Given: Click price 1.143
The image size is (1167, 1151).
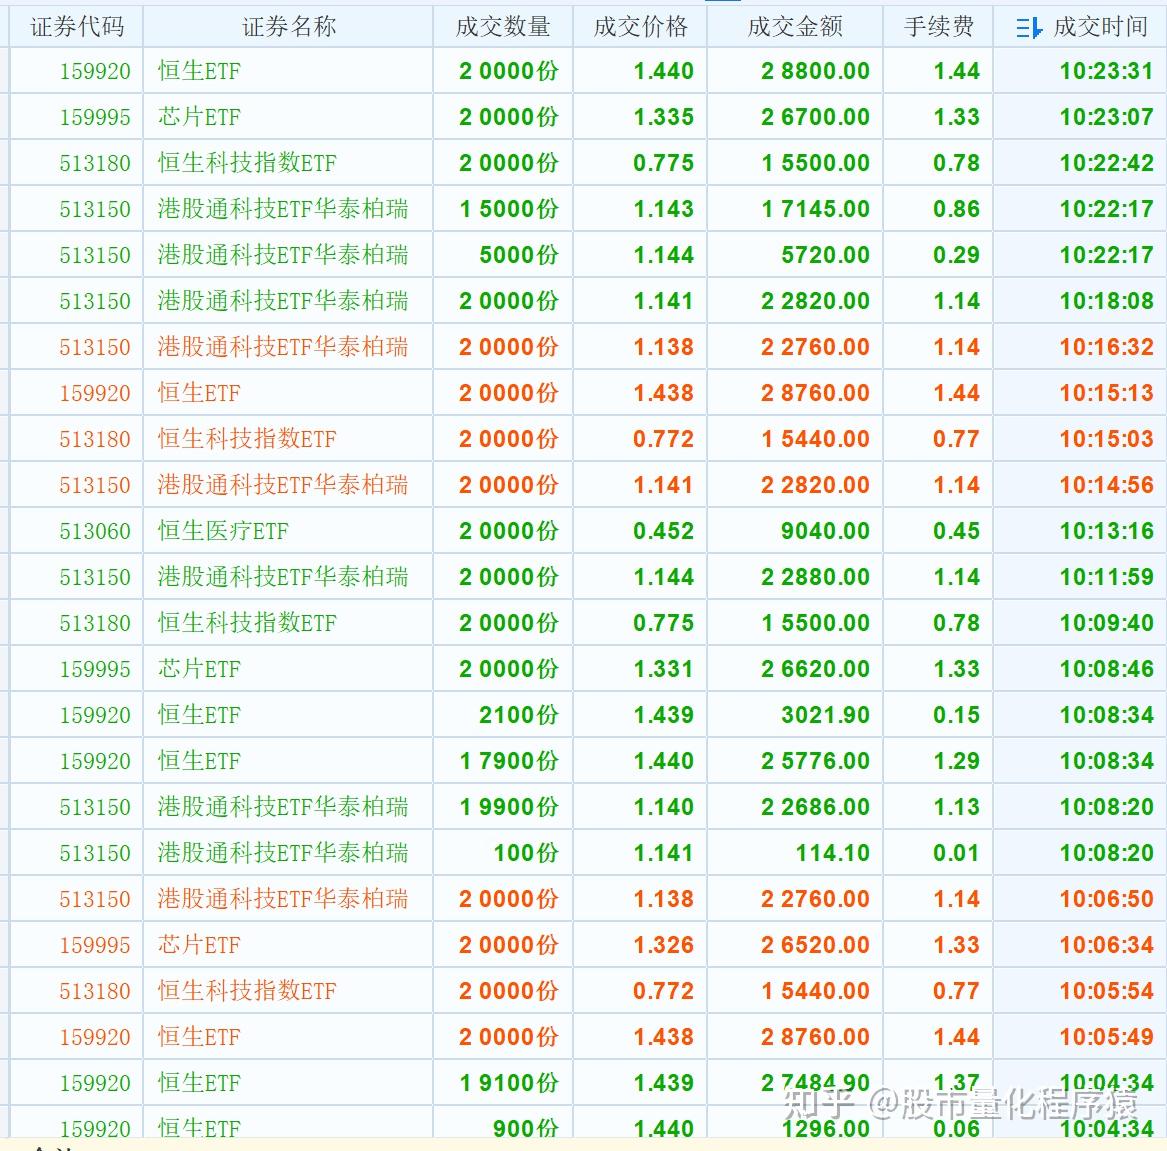Looking at the screenshot, I should (x=663, y=209).
